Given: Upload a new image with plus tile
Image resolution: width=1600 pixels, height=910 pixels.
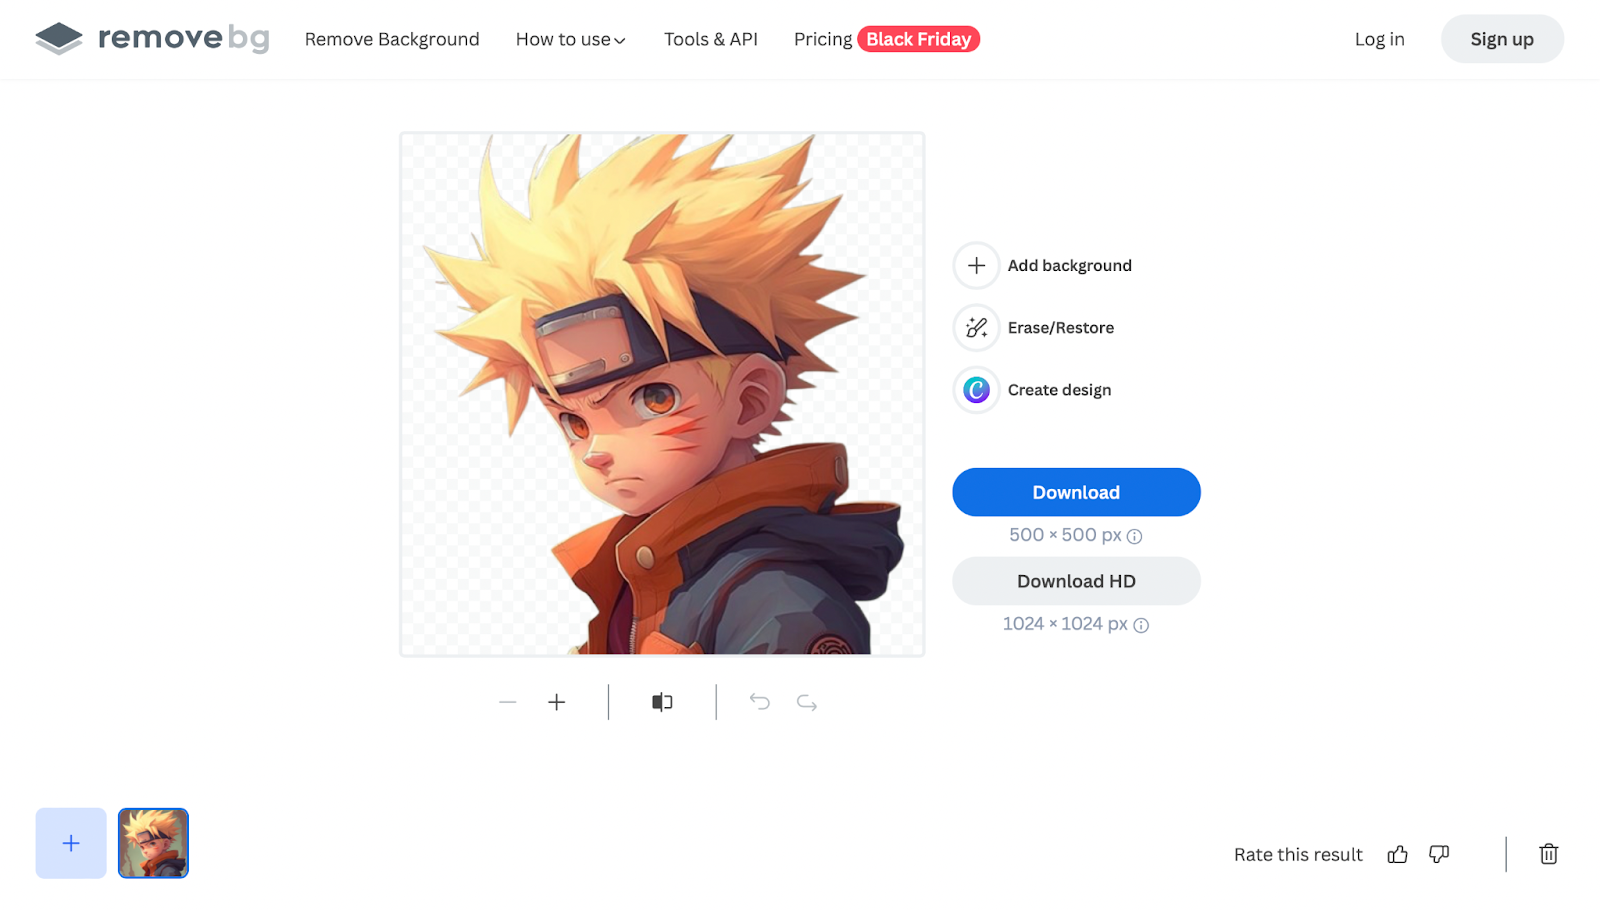Looking at the screenshot, I should pyautogui.click(x=71, y=843).
